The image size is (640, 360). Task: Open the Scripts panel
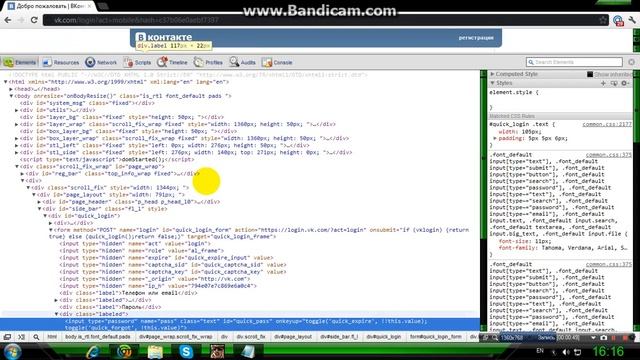[x=138, y=62]
